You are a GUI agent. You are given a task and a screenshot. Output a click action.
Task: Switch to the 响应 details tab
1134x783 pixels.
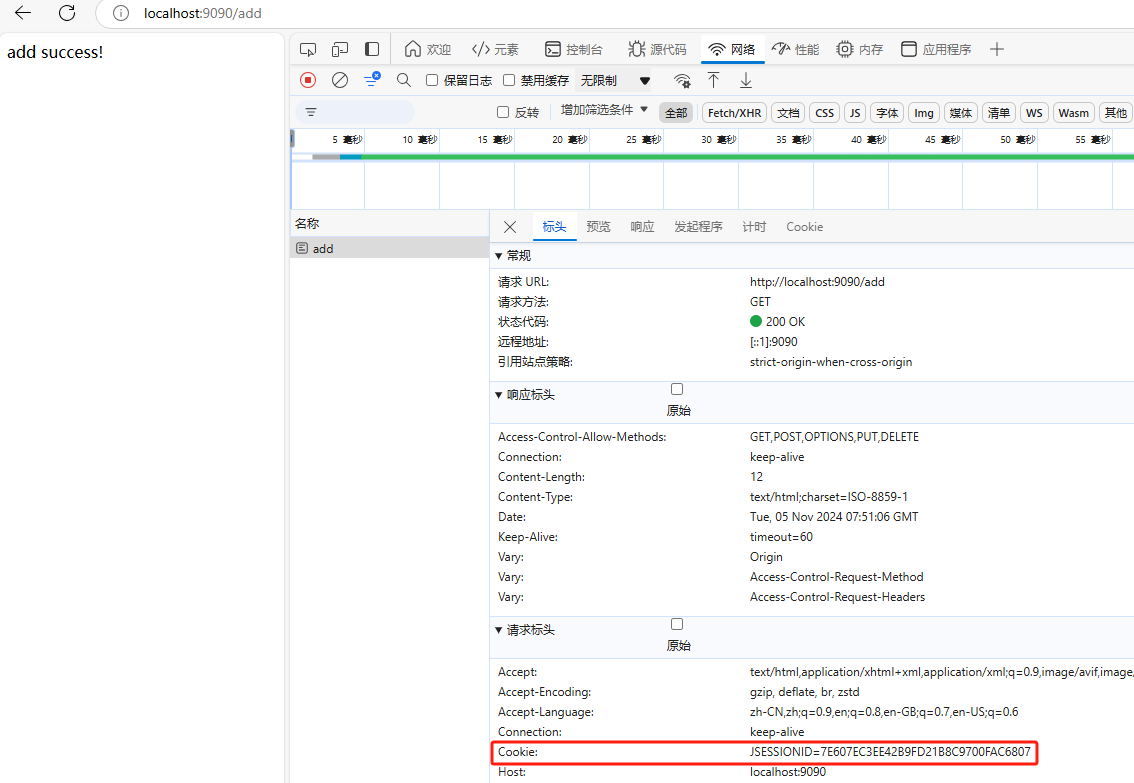pos(642,227)
